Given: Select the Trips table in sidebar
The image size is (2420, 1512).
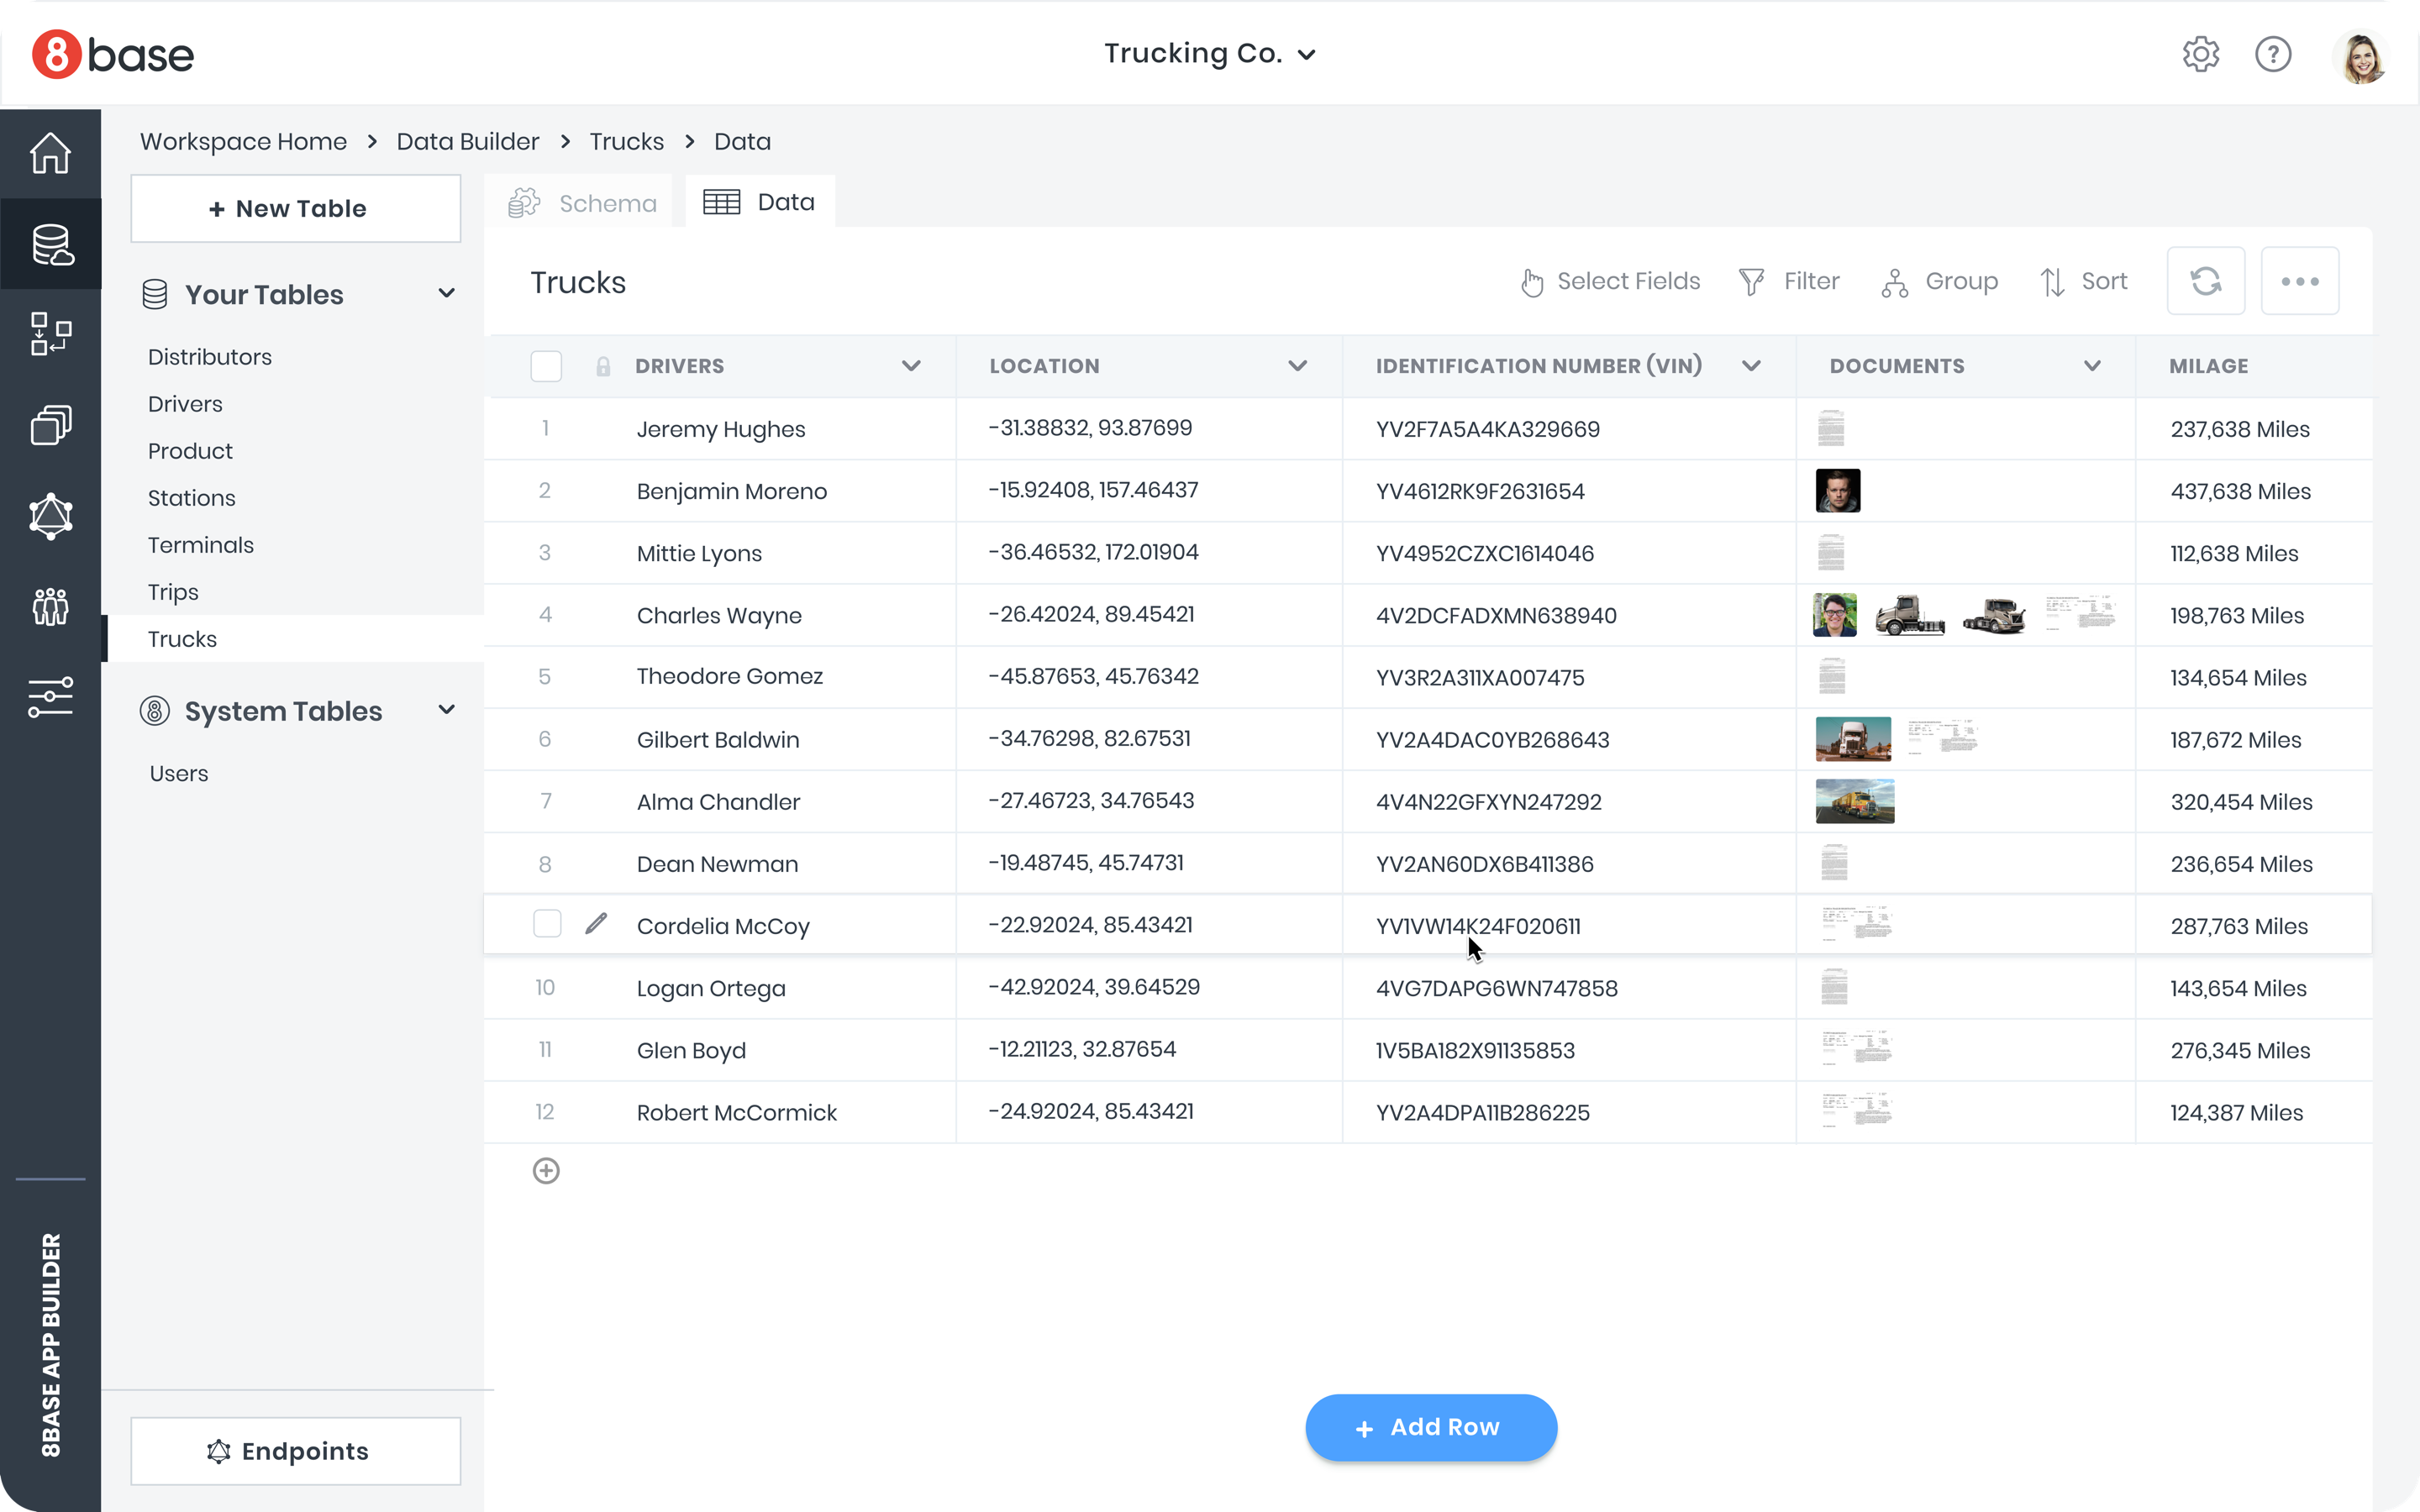Looking at the screenshot, I should [x=172, y=592].
